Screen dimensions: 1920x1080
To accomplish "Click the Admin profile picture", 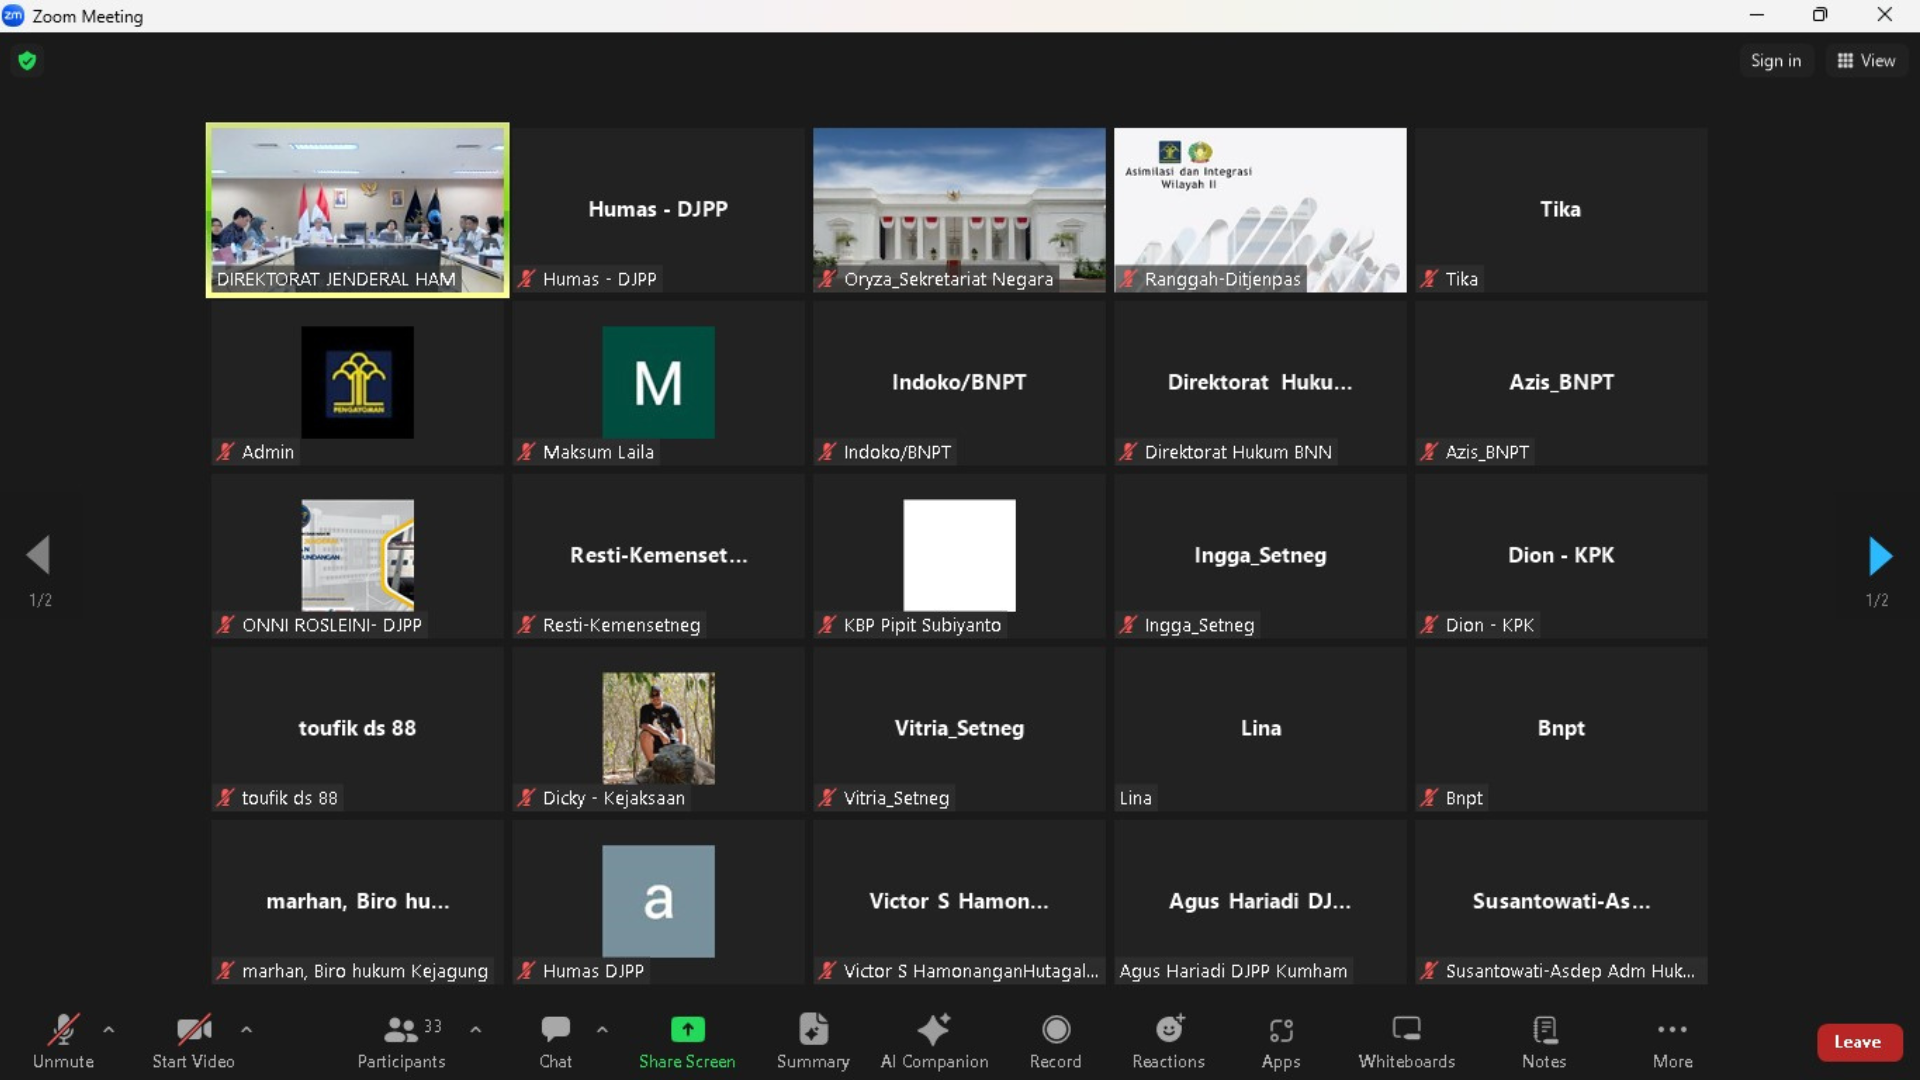I will 358,382.
